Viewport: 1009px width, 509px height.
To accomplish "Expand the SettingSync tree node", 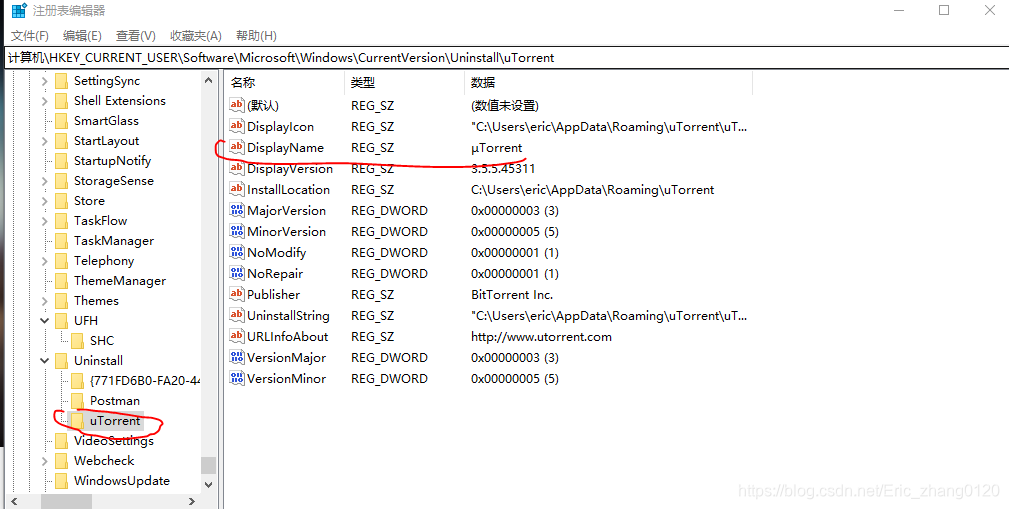I will click(44, 81).
